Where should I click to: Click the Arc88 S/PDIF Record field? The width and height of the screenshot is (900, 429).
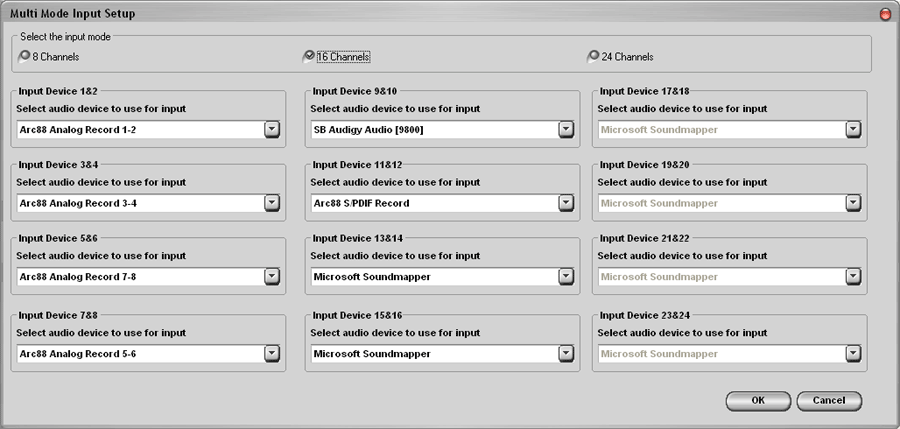[432, 203]
